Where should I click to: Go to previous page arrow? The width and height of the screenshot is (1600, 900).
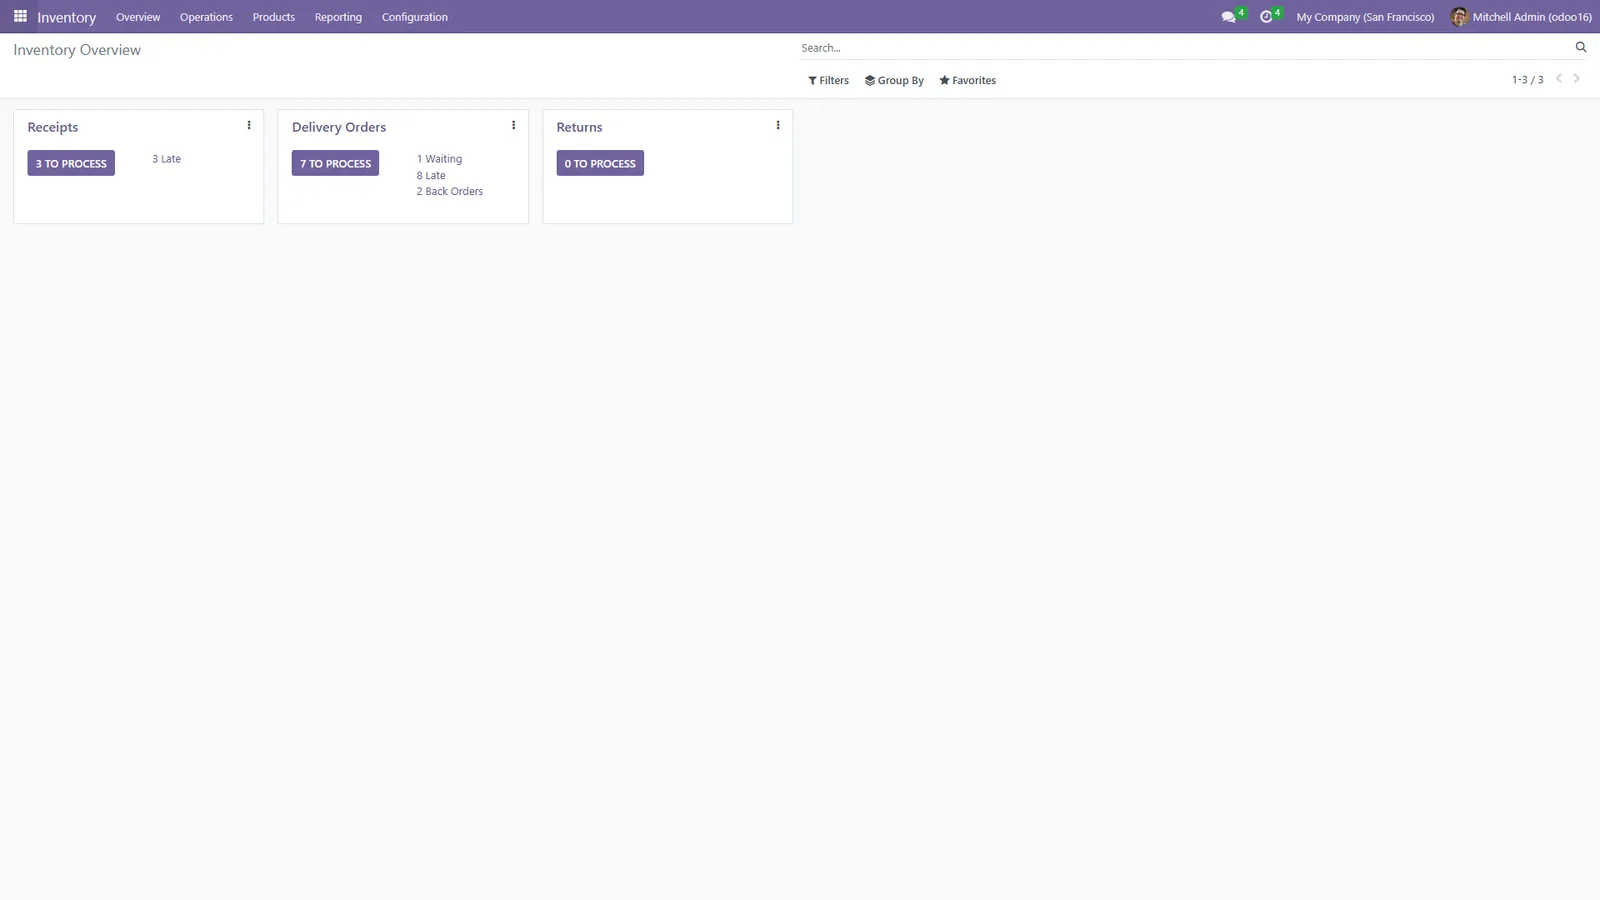(x=1559, y=79)
